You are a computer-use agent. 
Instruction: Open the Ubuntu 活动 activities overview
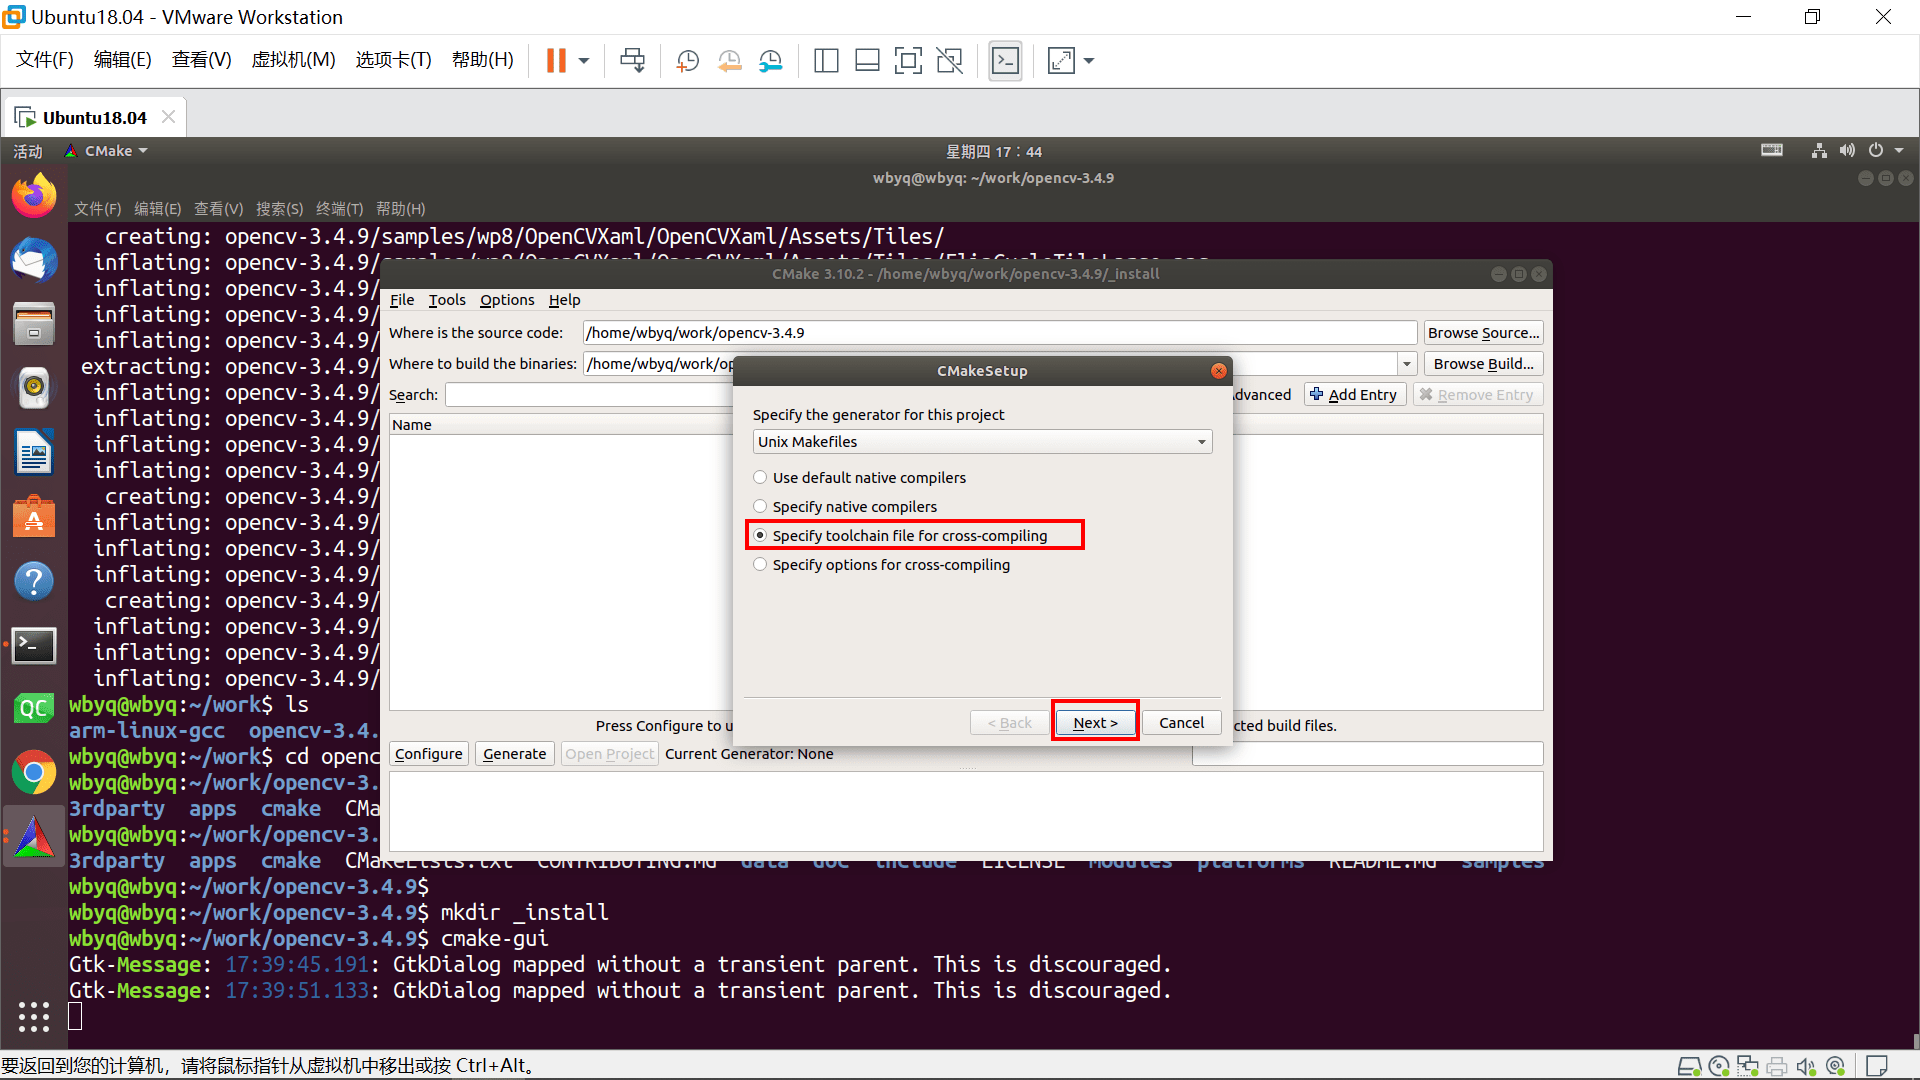[x=28, y=151]
